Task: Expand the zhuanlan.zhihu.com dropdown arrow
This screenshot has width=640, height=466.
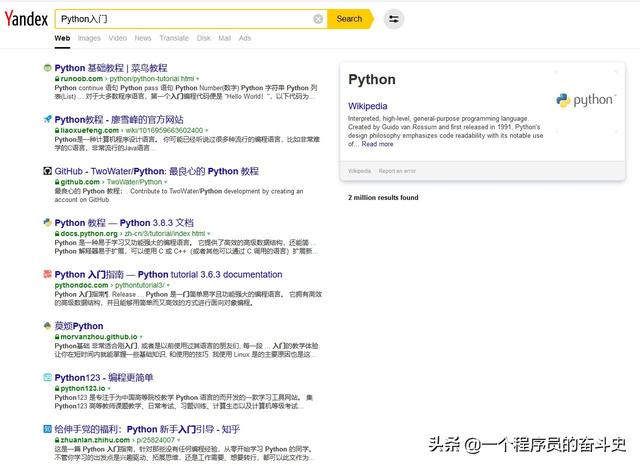Action: [x=178, y=440]
